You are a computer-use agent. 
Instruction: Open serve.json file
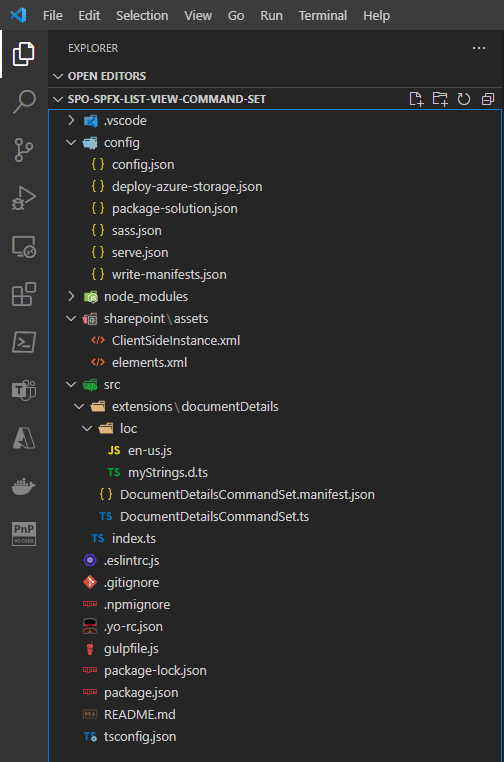[275, 253]
